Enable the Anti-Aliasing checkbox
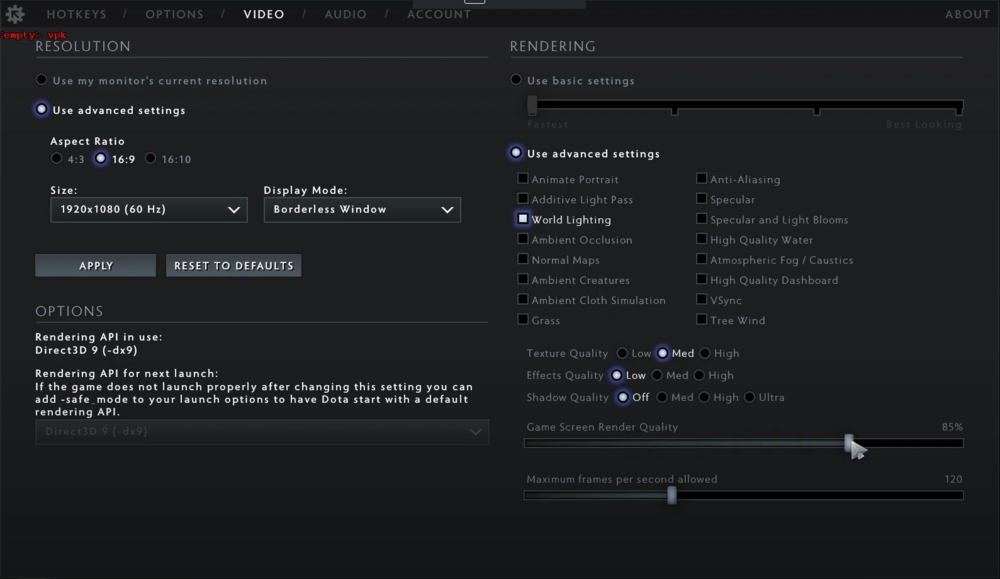The height and width of the screenshot is (579, 1000). point(702,179)
